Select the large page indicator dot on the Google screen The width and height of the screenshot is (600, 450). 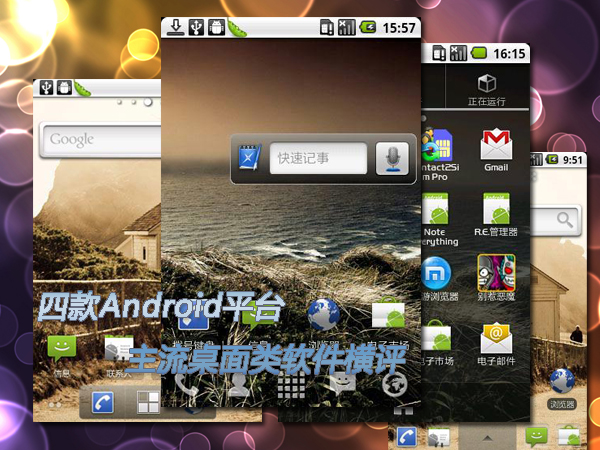coord(148,102)
